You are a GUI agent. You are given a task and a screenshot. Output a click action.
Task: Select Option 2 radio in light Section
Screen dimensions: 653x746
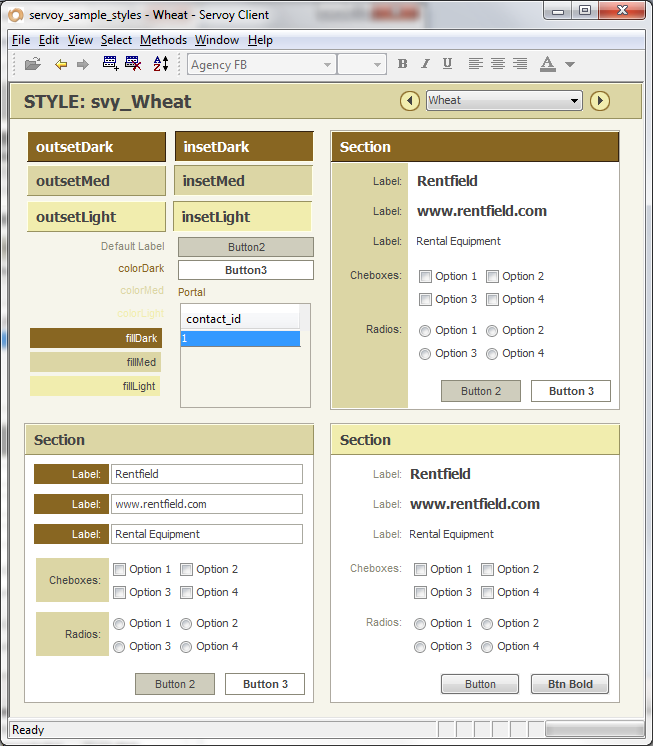[487, 623]
